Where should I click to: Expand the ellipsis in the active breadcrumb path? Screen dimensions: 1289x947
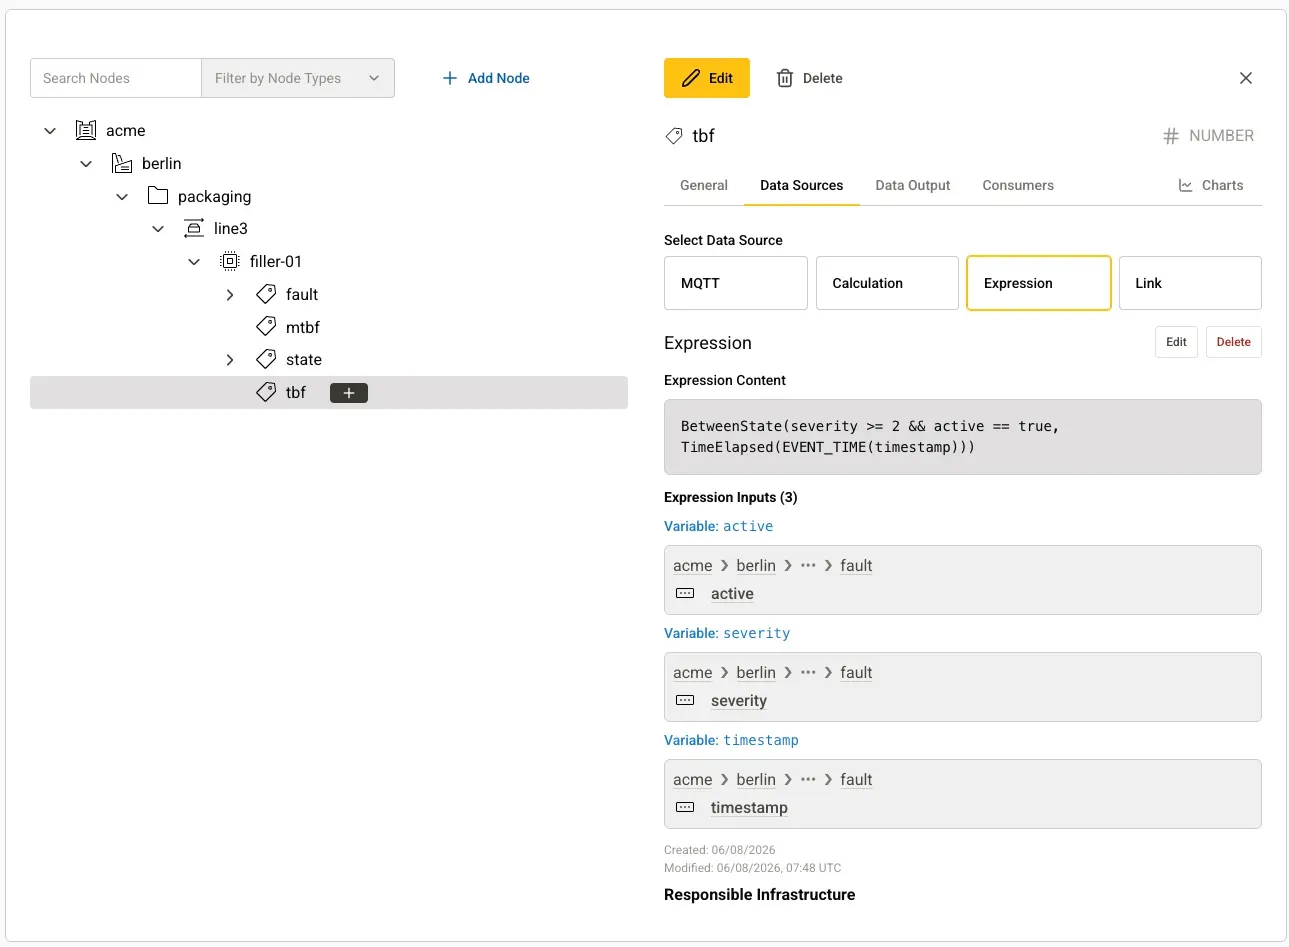pyautogui.click(x=808, y=565)
